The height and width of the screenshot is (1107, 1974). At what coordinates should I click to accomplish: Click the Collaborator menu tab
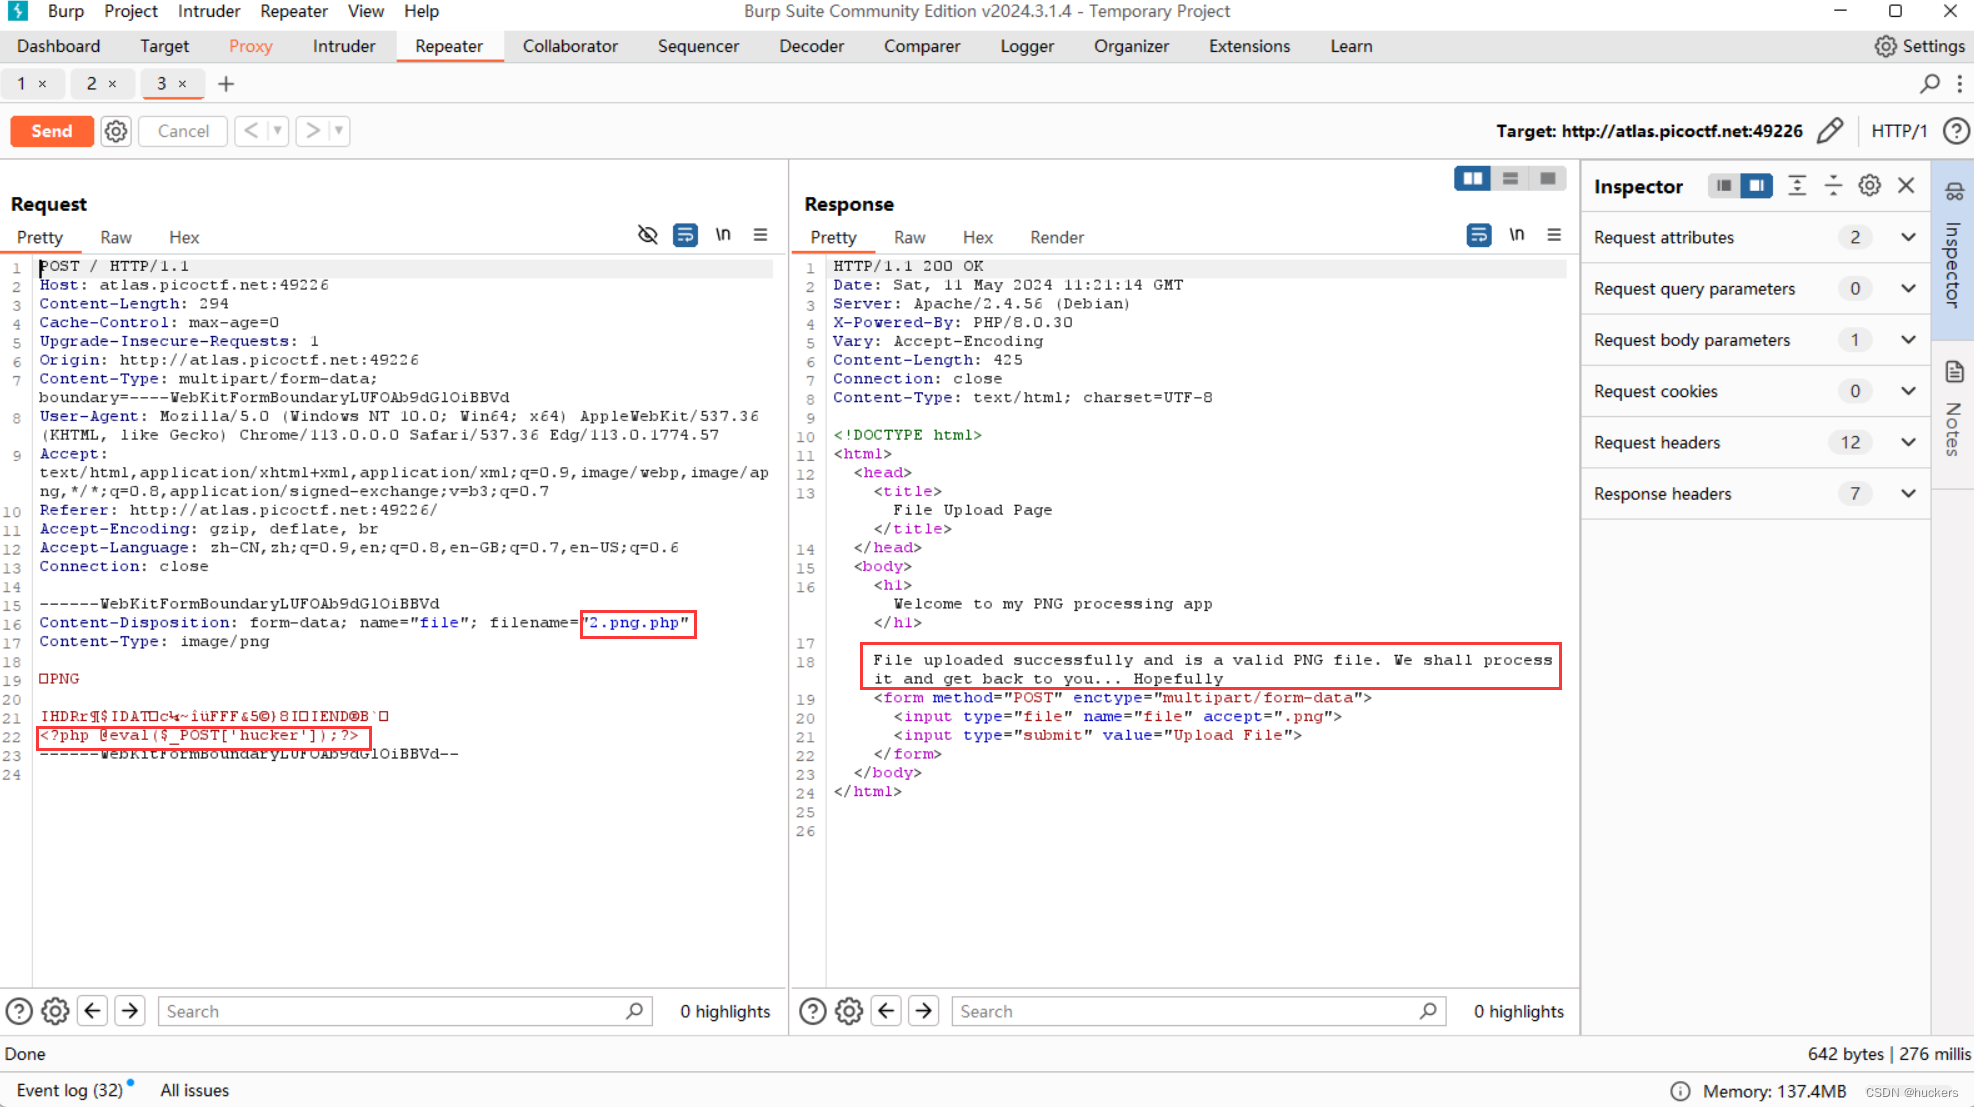coord(569,45)
